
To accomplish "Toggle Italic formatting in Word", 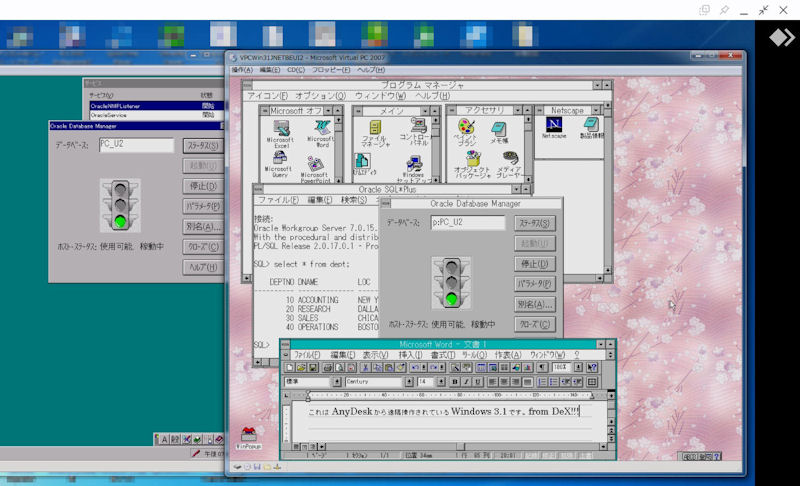I will 466,382.
